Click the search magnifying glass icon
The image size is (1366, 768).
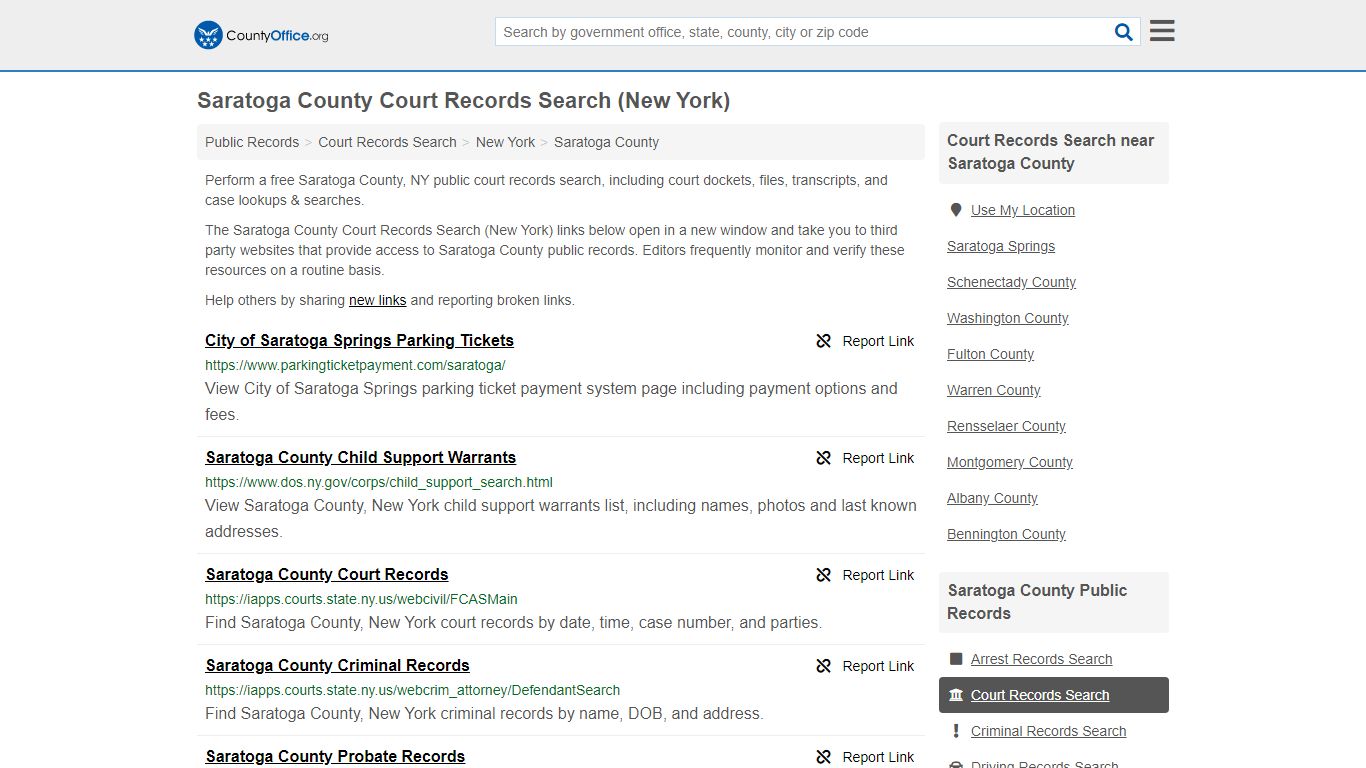click(x=1123, y=31)
